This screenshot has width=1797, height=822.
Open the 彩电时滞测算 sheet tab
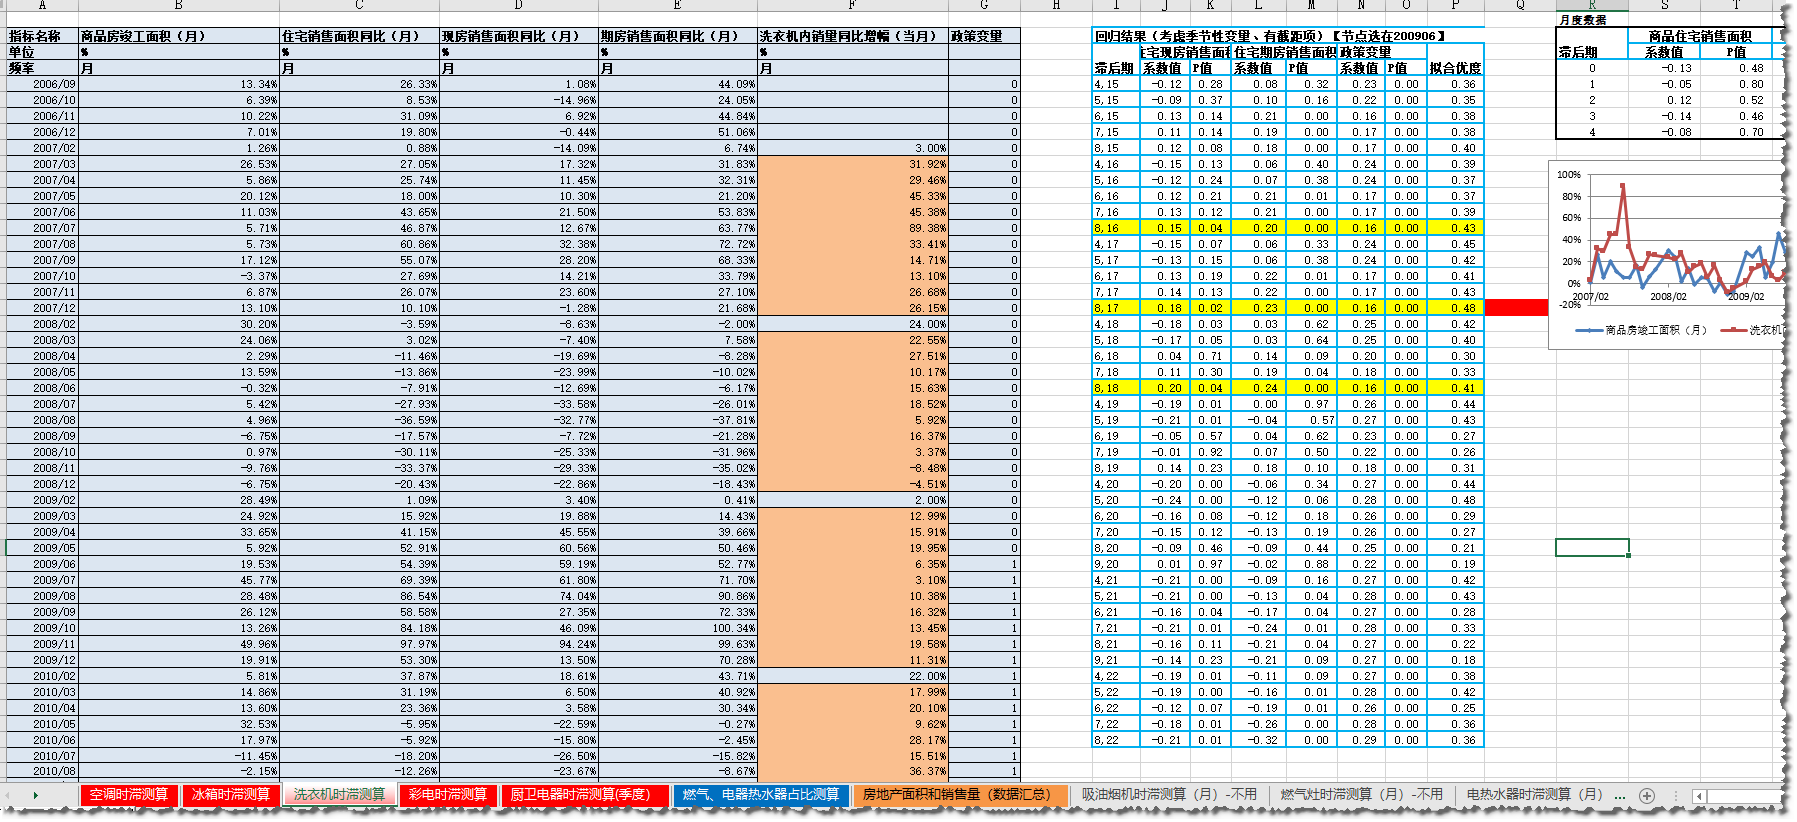(x=448, y=794)
